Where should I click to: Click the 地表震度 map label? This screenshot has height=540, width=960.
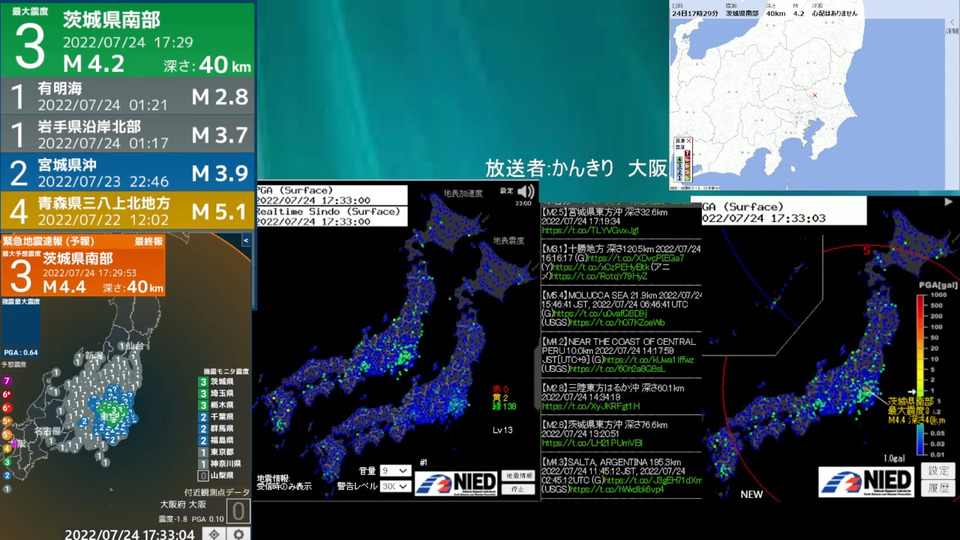coord(509,241)
